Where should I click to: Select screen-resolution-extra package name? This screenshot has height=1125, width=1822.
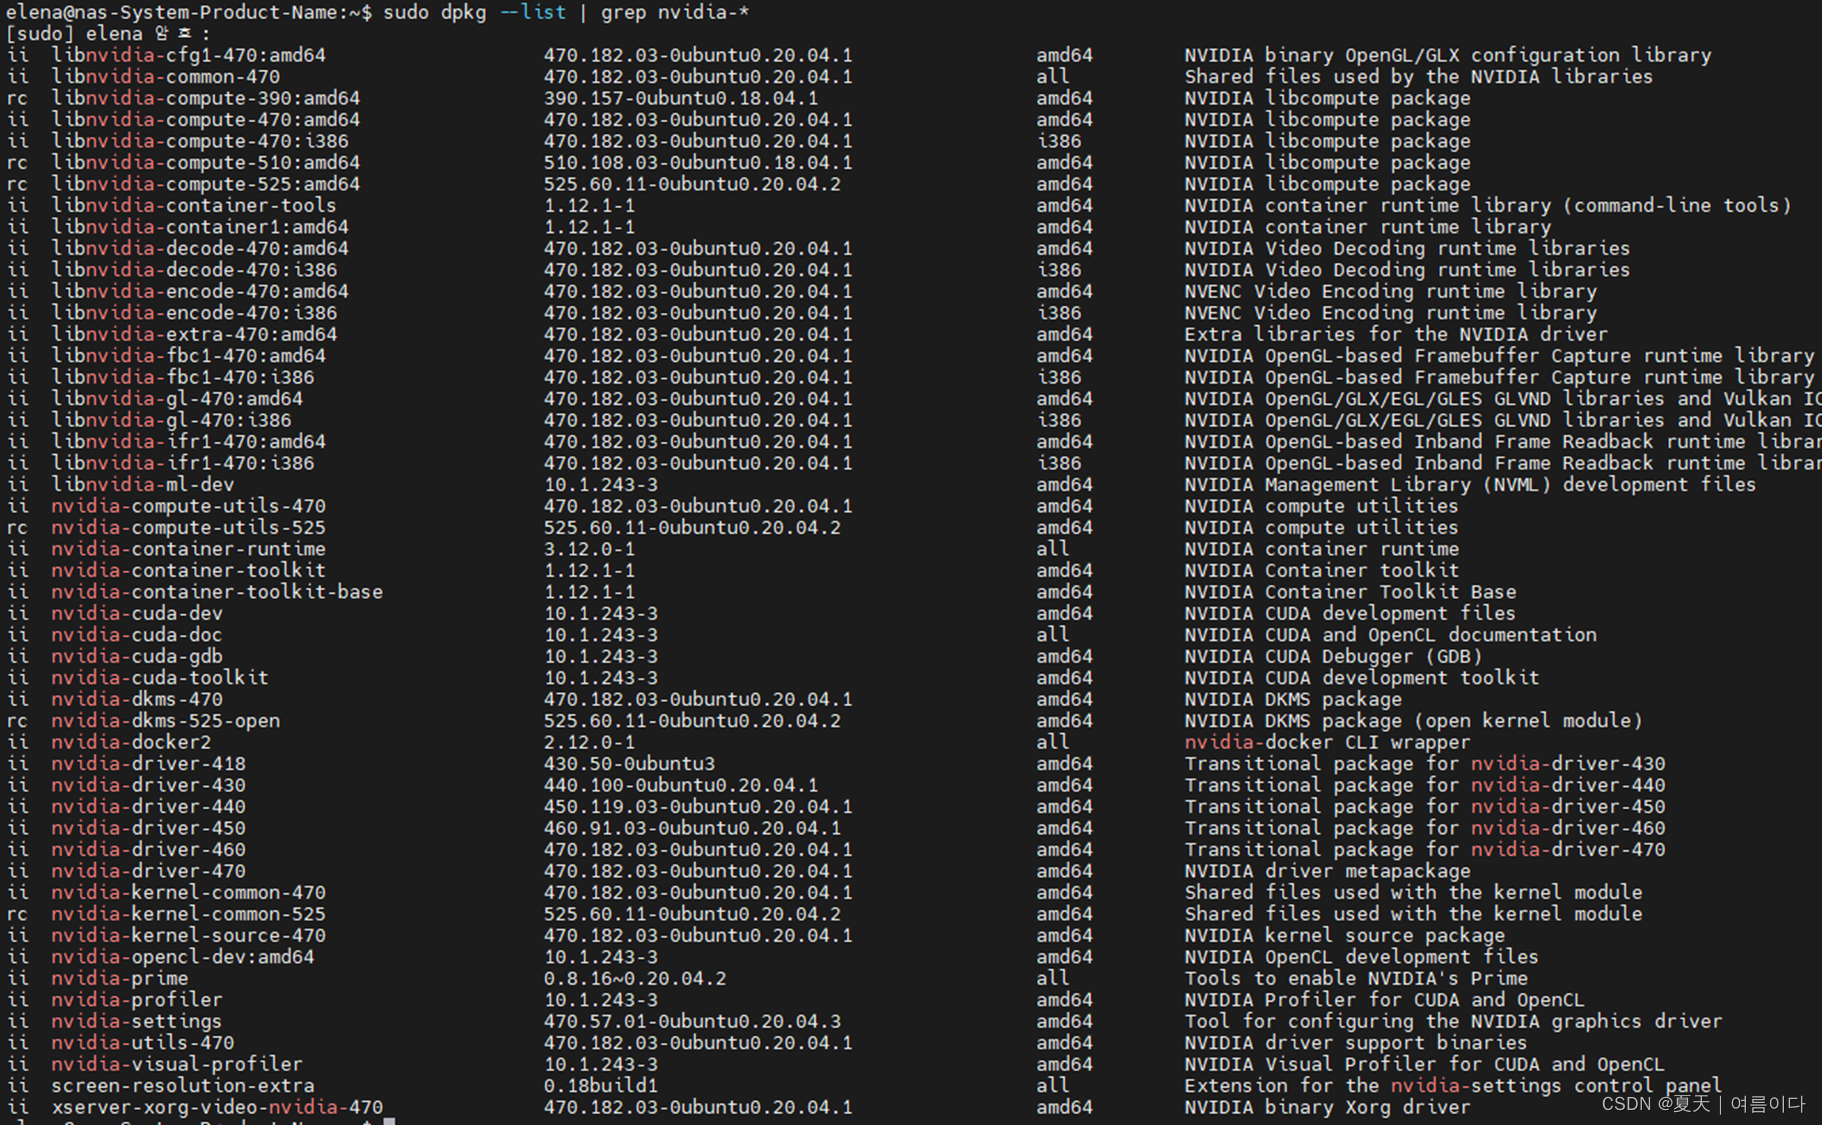pos(183,1087)
